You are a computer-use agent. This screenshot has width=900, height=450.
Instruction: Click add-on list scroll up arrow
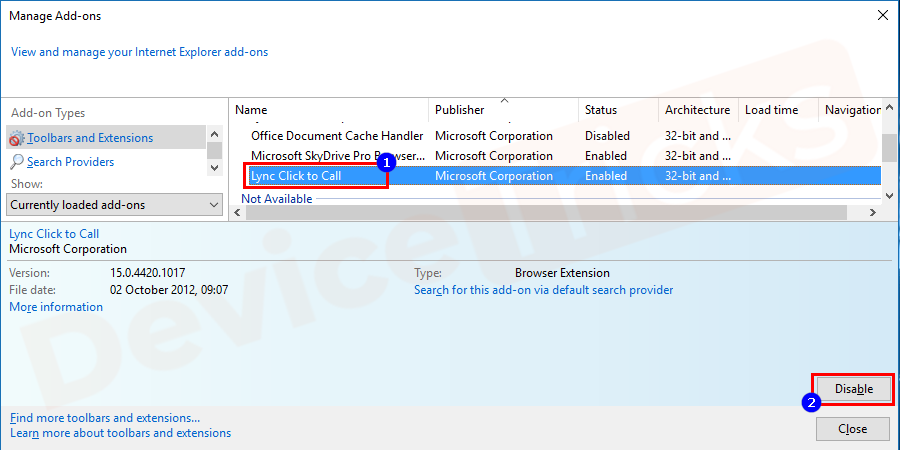pos(889,107)
